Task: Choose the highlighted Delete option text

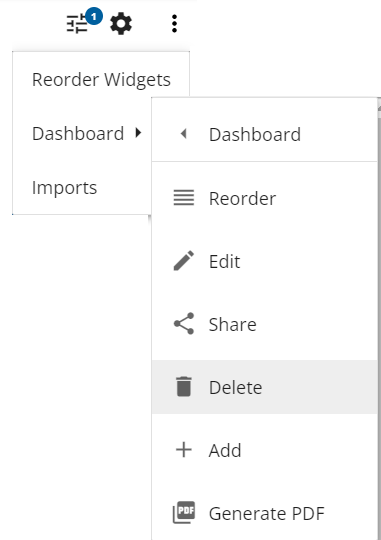Action: (236, 387)
